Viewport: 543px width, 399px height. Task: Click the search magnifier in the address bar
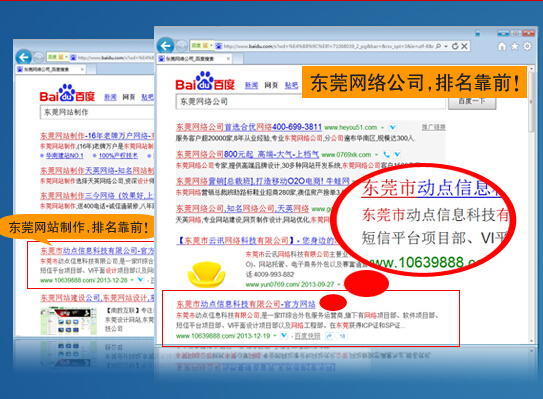[438, 46]
